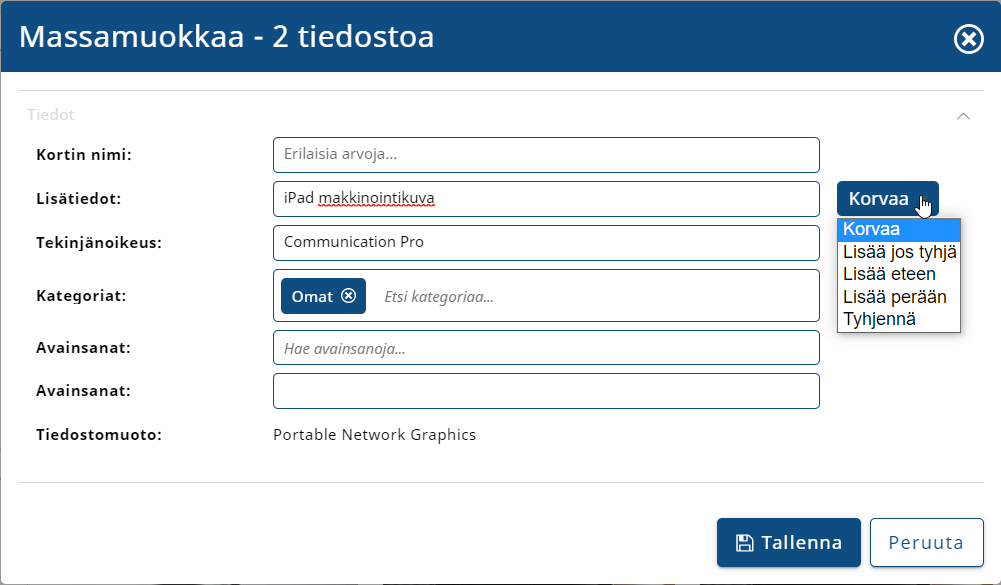Click the Tiedot section header
1001x585 pixels.
pos(51,115)
